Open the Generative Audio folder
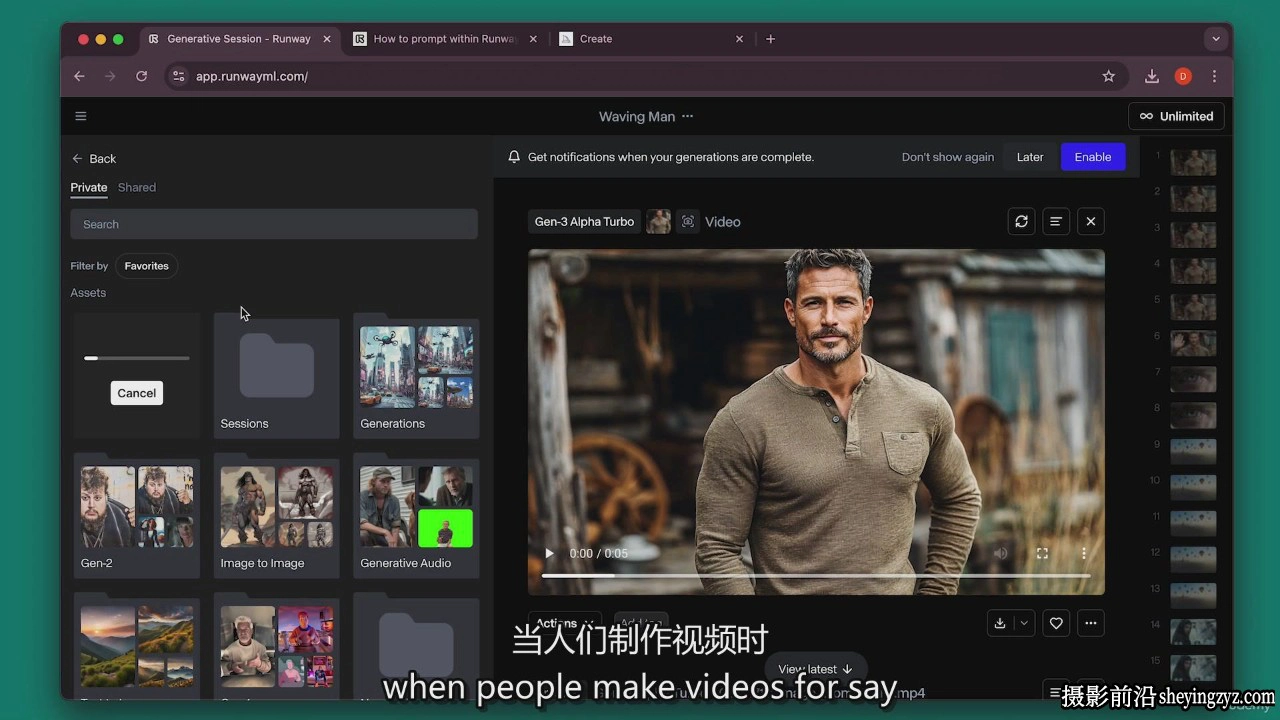Screen dimensions: 1280x720 pyautogui.click(x=416, y=516)
